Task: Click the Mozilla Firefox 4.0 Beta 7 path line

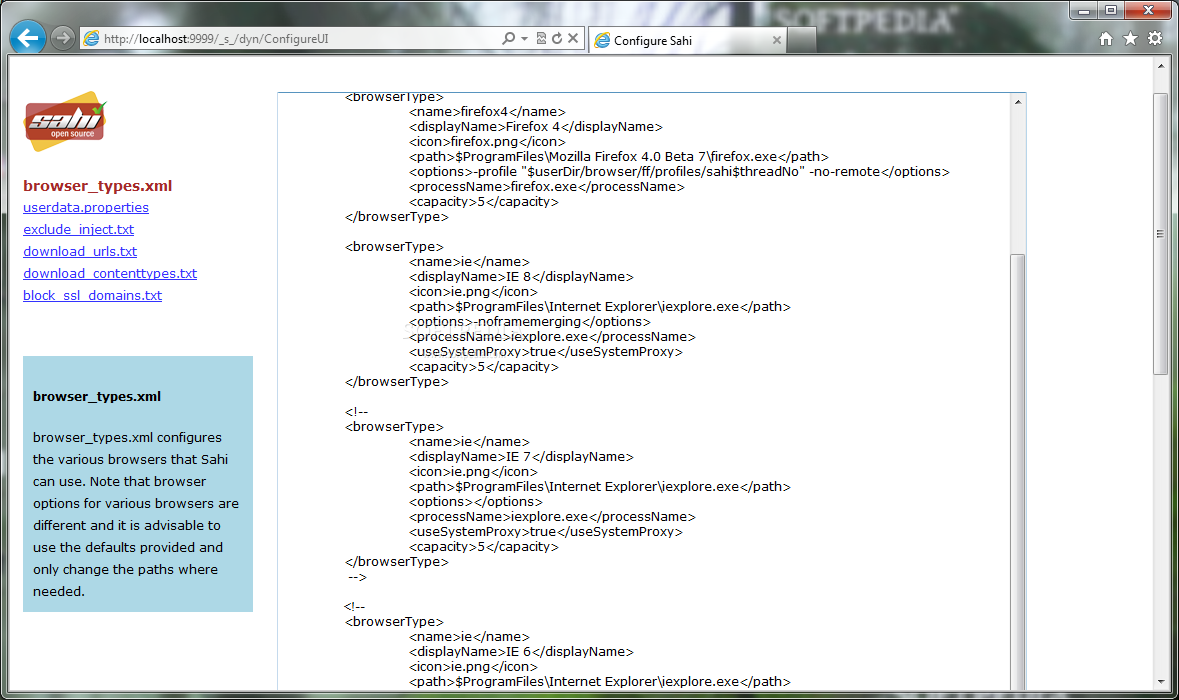Action: tap(619, 157)
